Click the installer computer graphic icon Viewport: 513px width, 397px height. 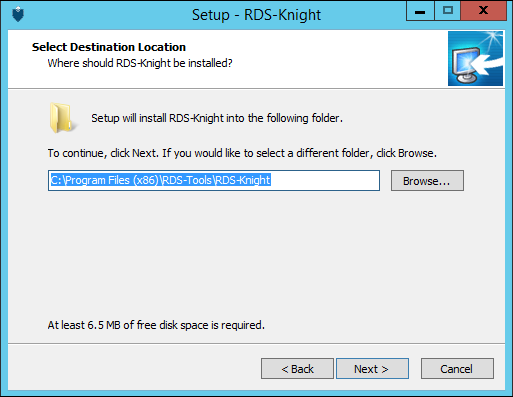point(475,58)
